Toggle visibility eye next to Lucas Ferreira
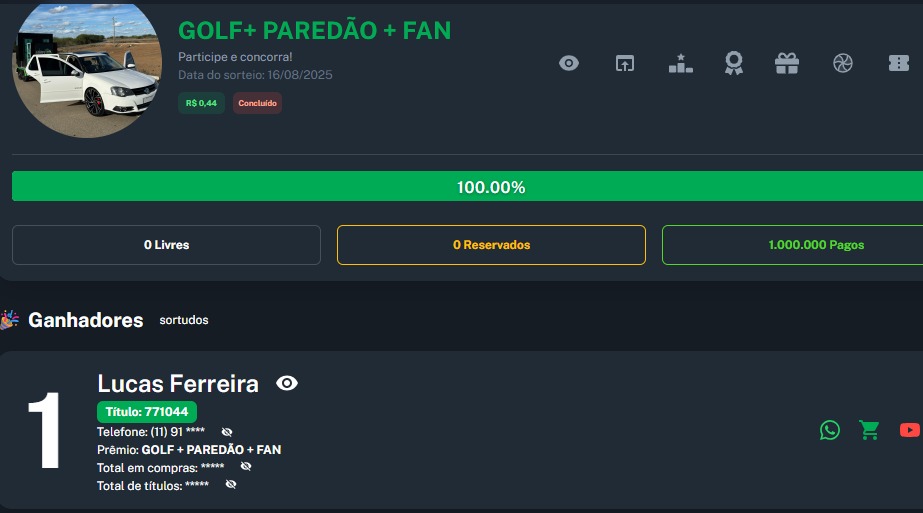The image size is (923, 513). point(287,383)
